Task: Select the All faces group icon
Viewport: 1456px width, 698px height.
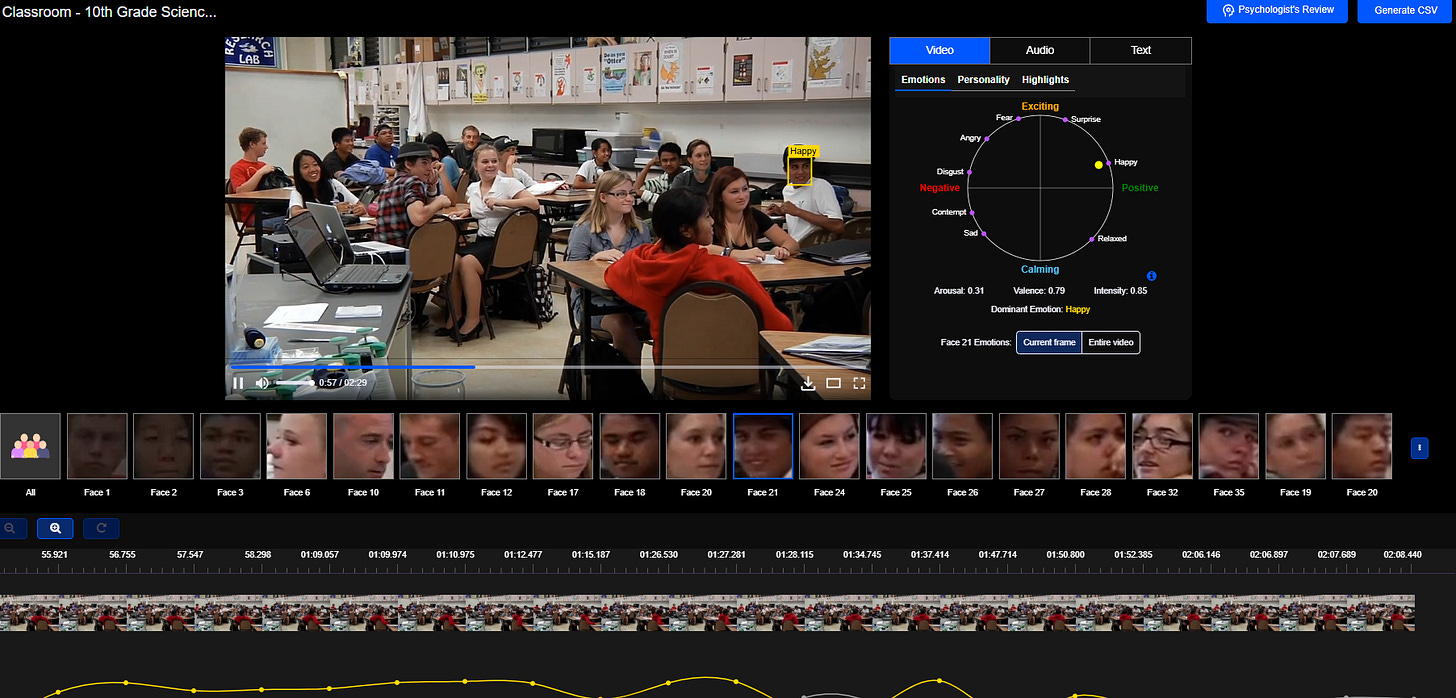Action: 30,446
